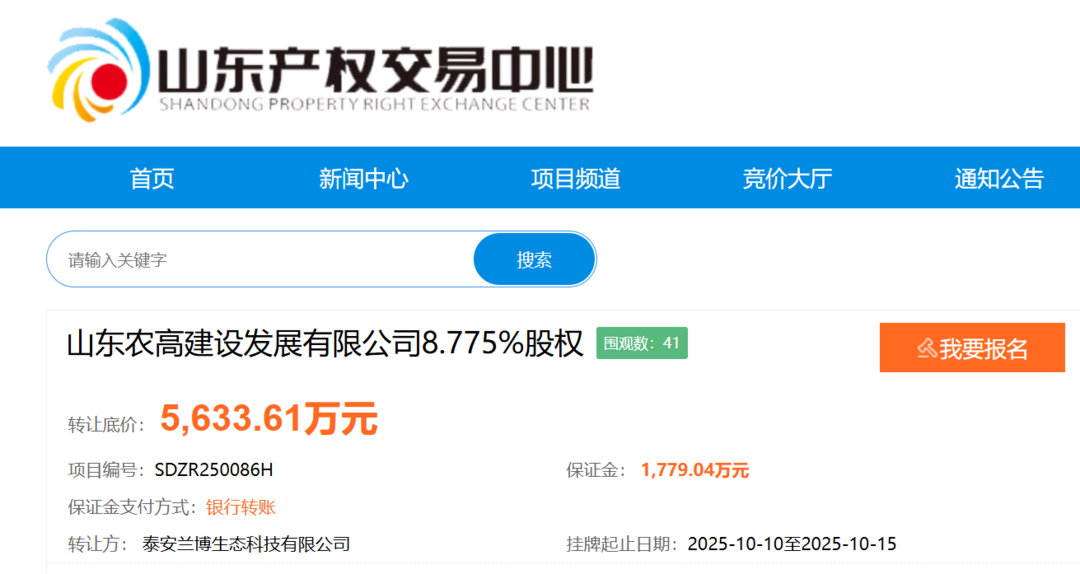Open the 新闻中心 navigation item
The height and width of the screenshot is (574, 1080).
pyautogui.click(x=363, y=179)
